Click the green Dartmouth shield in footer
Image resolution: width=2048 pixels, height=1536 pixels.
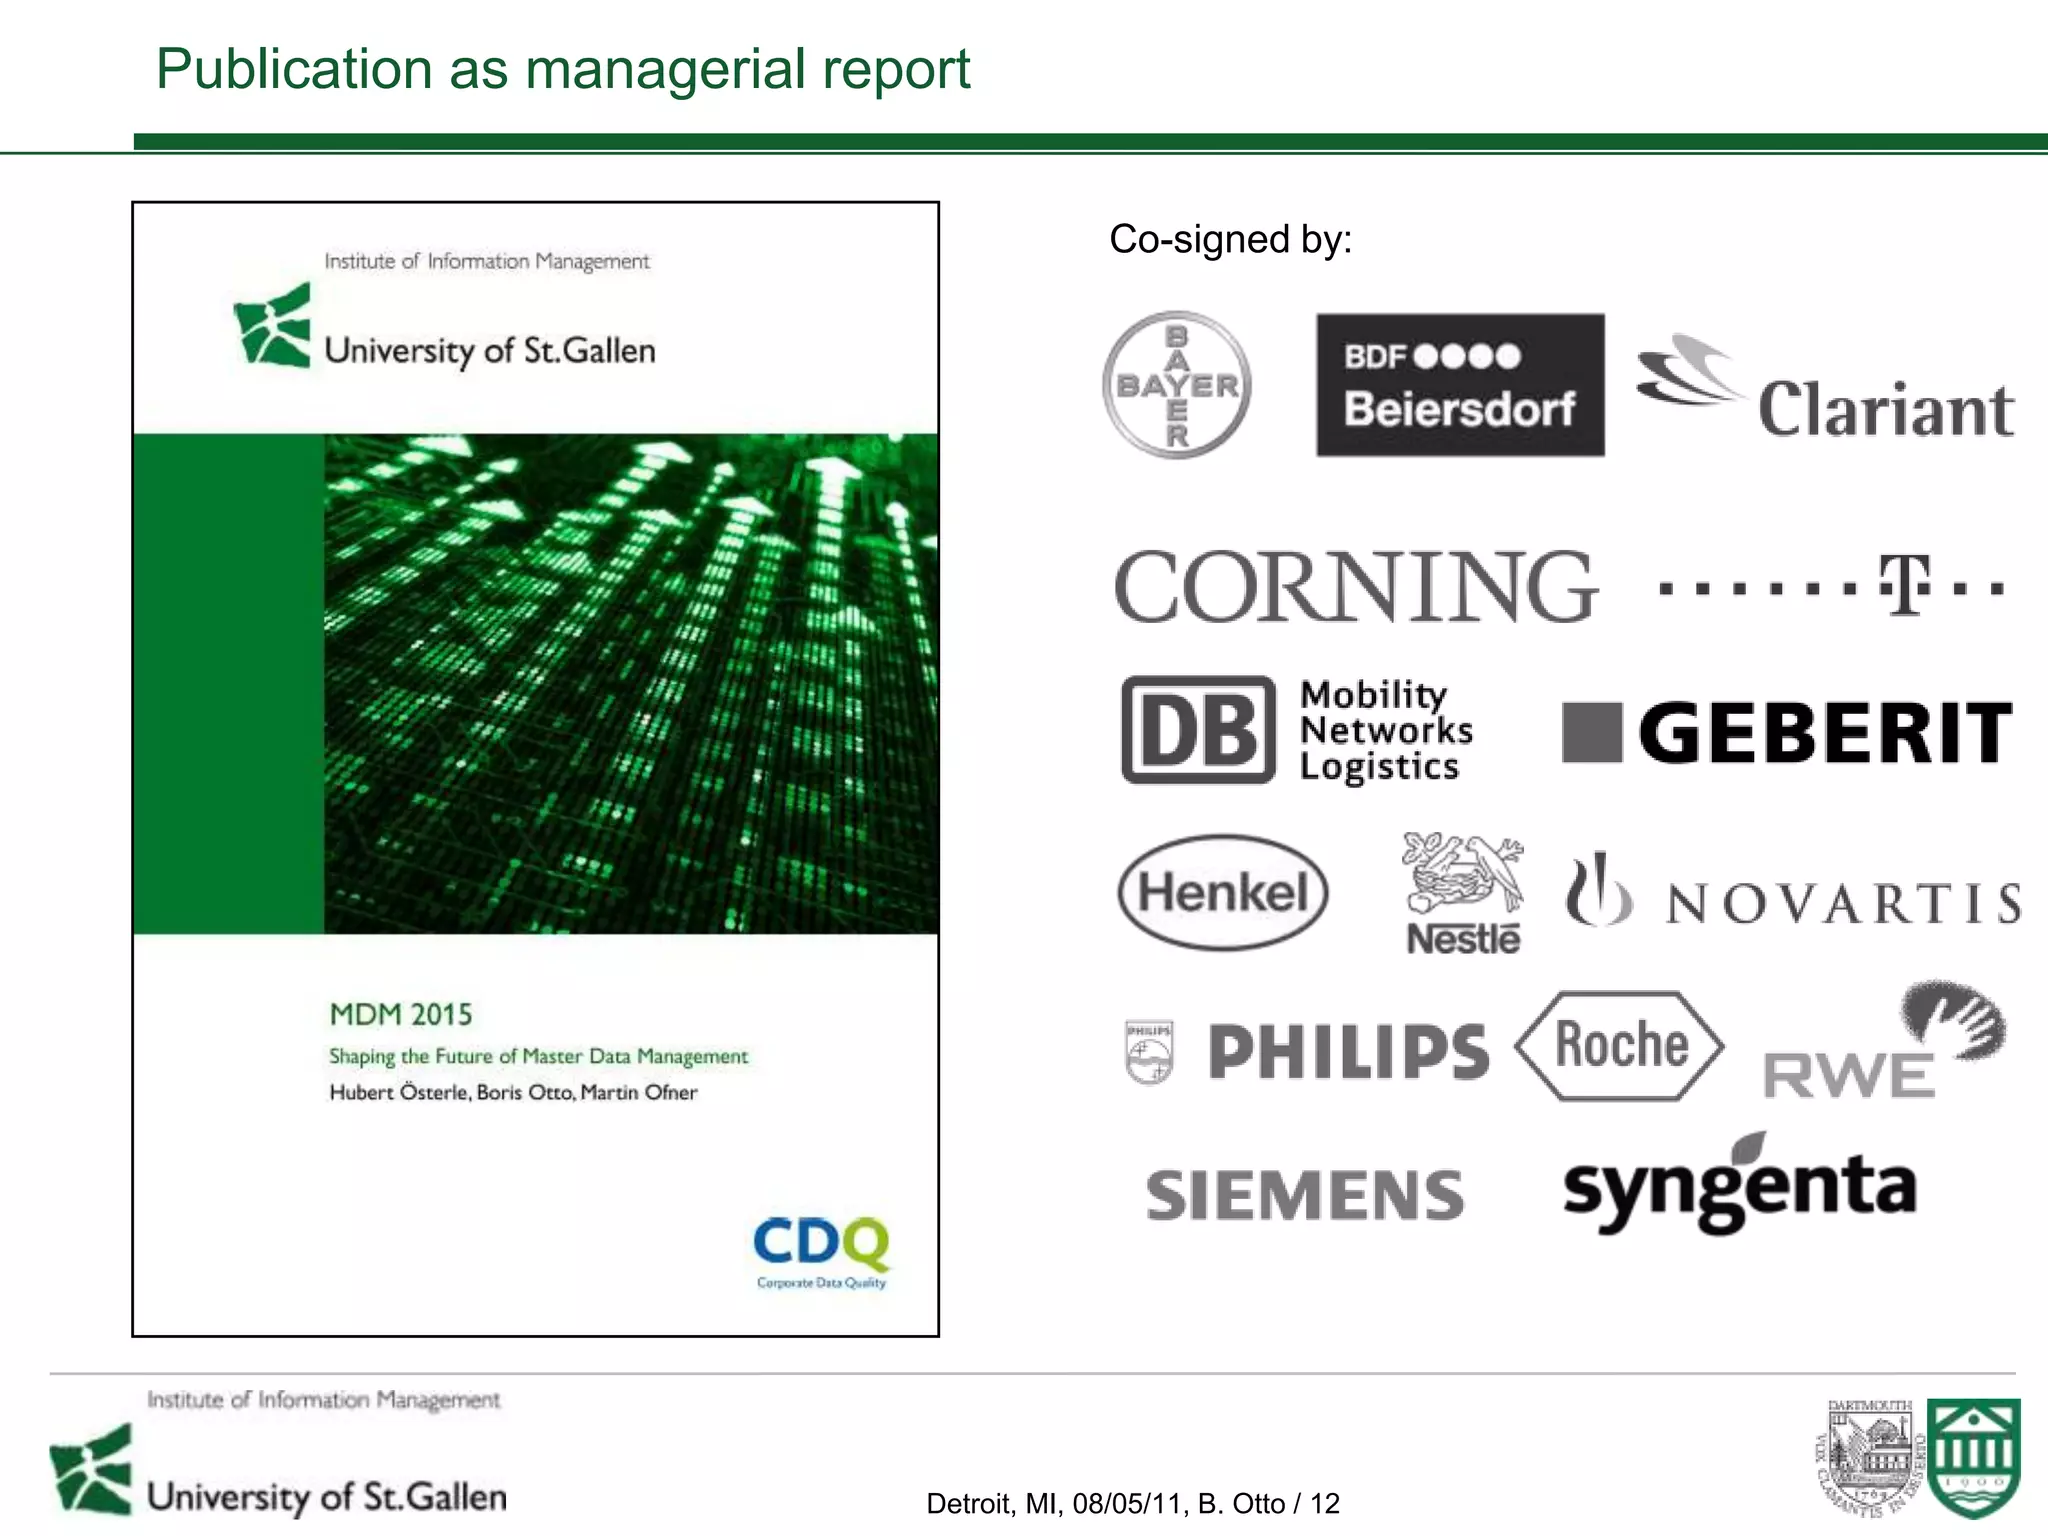point(1974,1458)
